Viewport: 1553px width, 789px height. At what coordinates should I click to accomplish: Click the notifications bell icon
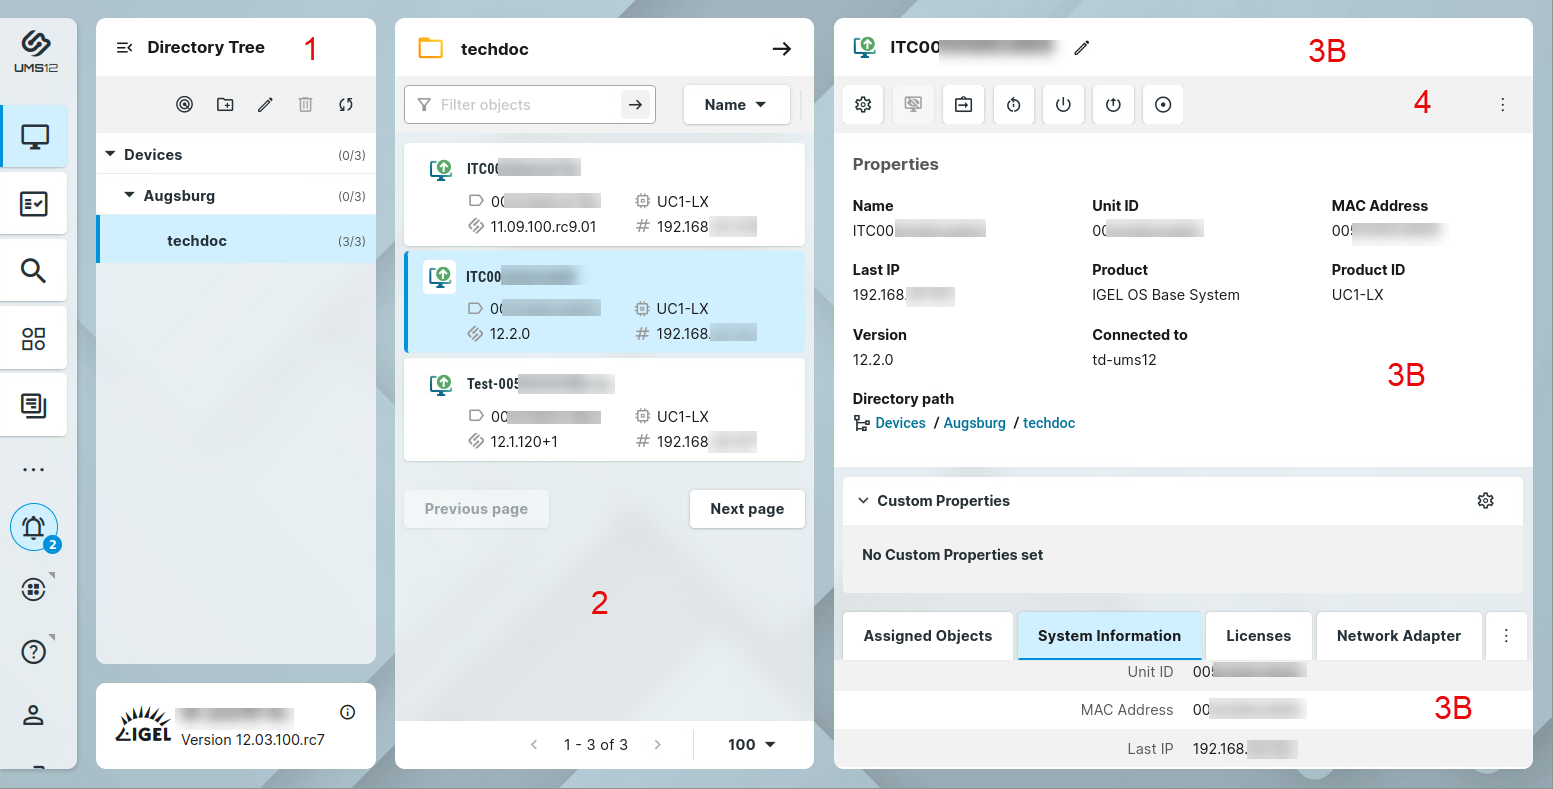(34, 527)
